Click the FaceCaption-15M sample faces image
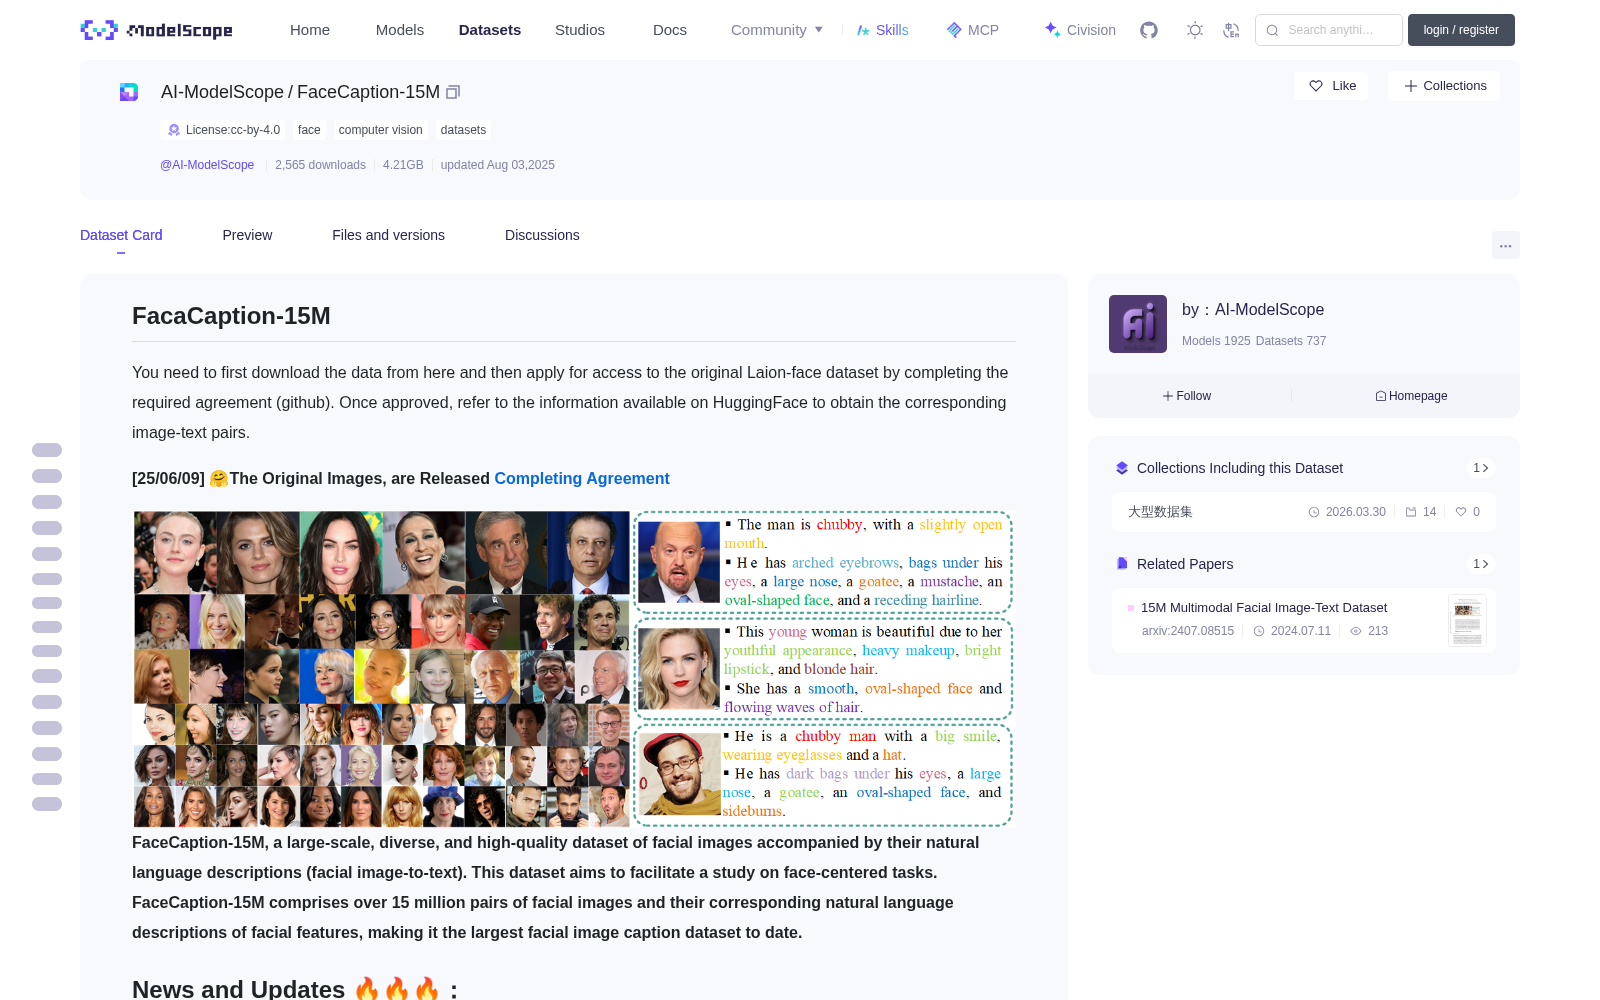1600x1000 pixels. [574, 669]
